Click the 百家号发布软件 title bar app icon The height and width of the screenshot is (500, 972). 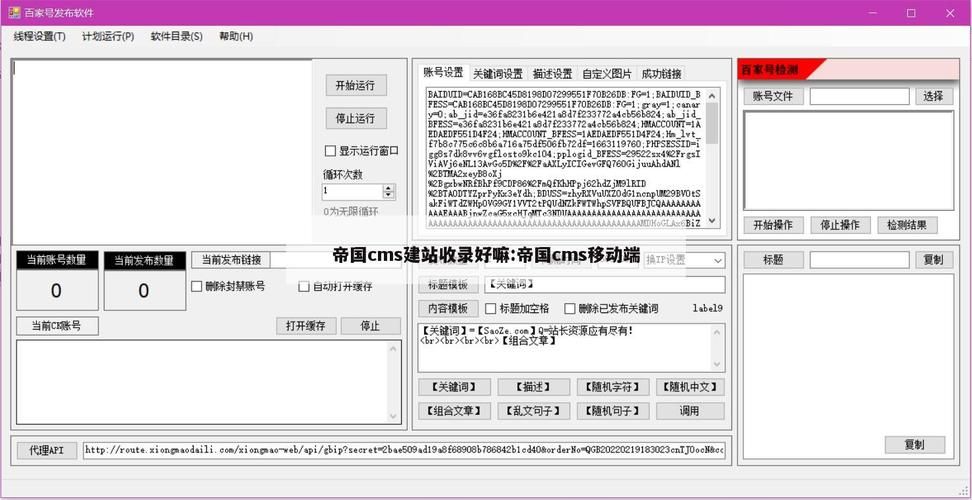(14, 12)
